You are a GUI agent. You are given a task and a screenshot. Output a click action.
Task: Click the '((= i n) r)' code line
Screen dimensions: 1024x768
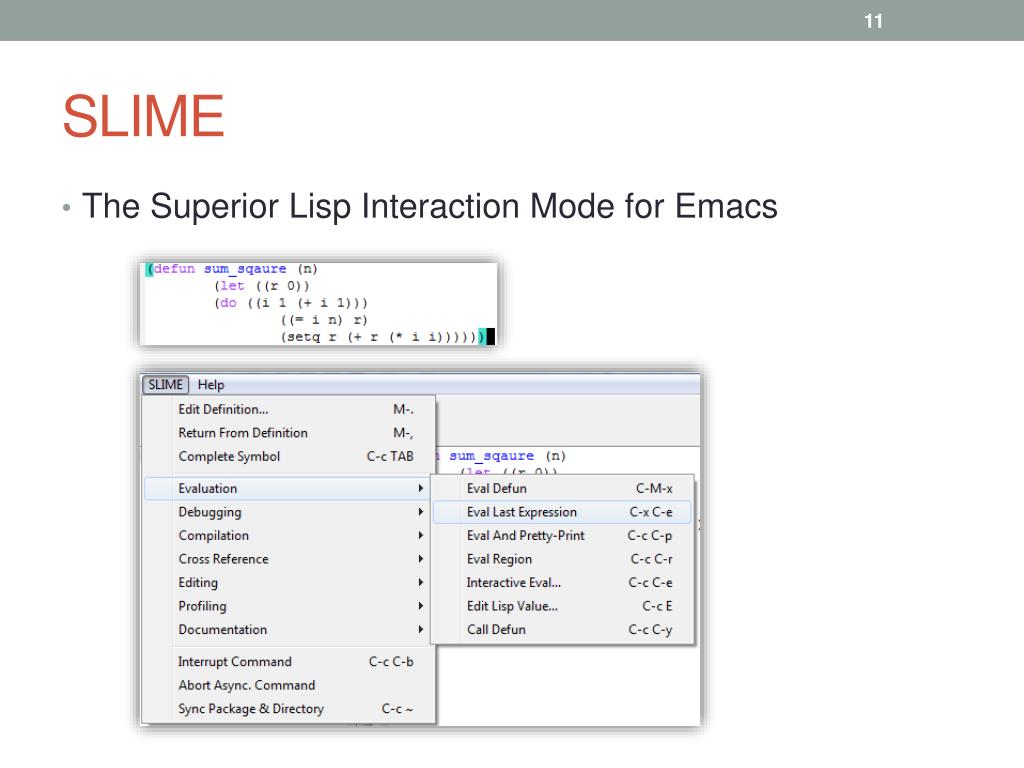[x=324, y=320]
